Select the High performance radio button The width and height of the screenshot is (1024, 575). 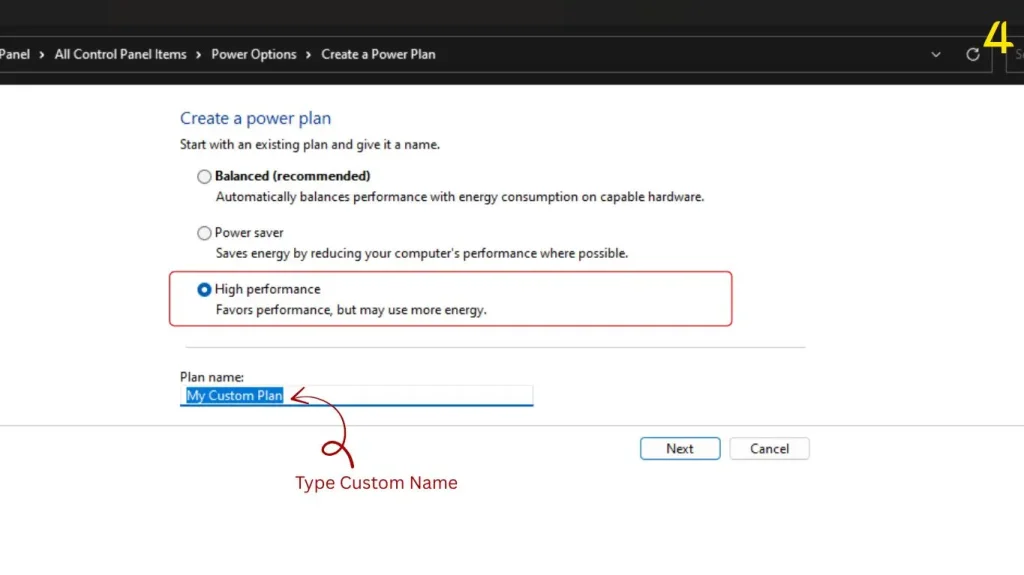(205, 290)
